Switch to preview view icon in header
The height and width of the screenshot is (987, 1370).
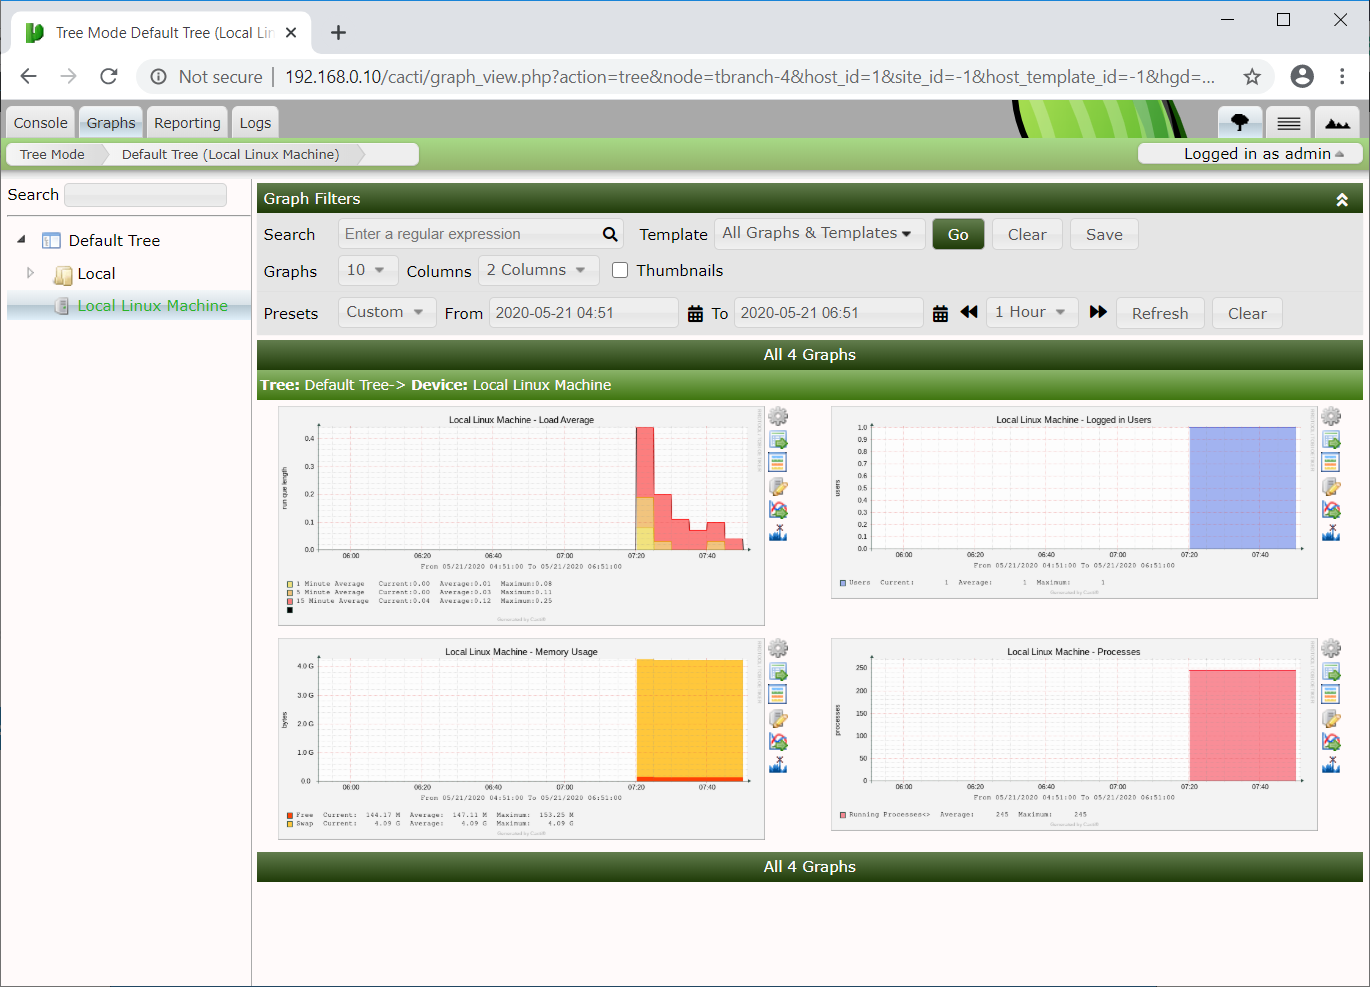pyautogui.click(x=1337, y=122)
